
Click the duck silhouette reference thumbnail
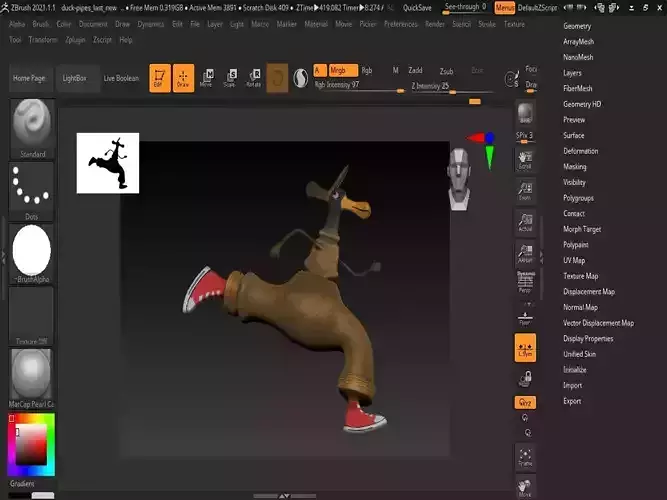coord(108,163)
